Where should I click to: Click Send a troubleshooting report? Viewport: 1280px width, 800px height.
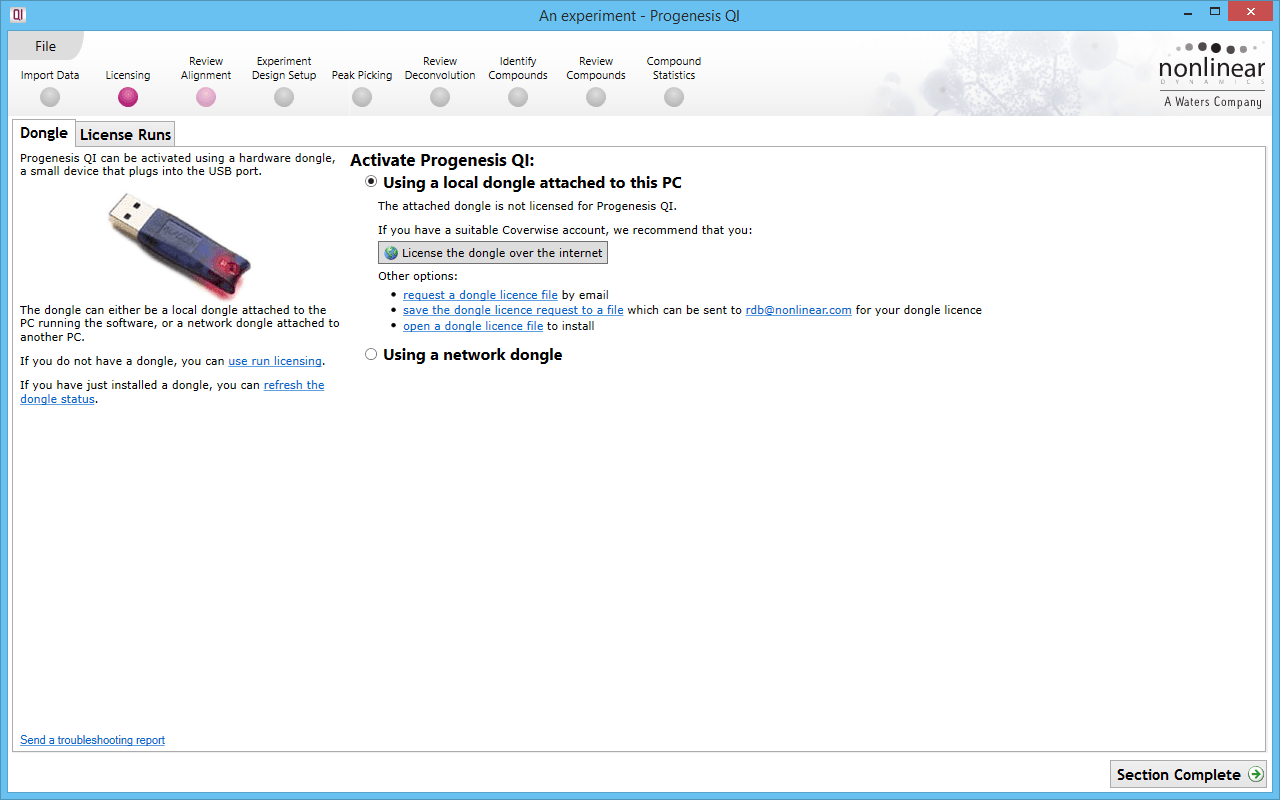(92, 740)
